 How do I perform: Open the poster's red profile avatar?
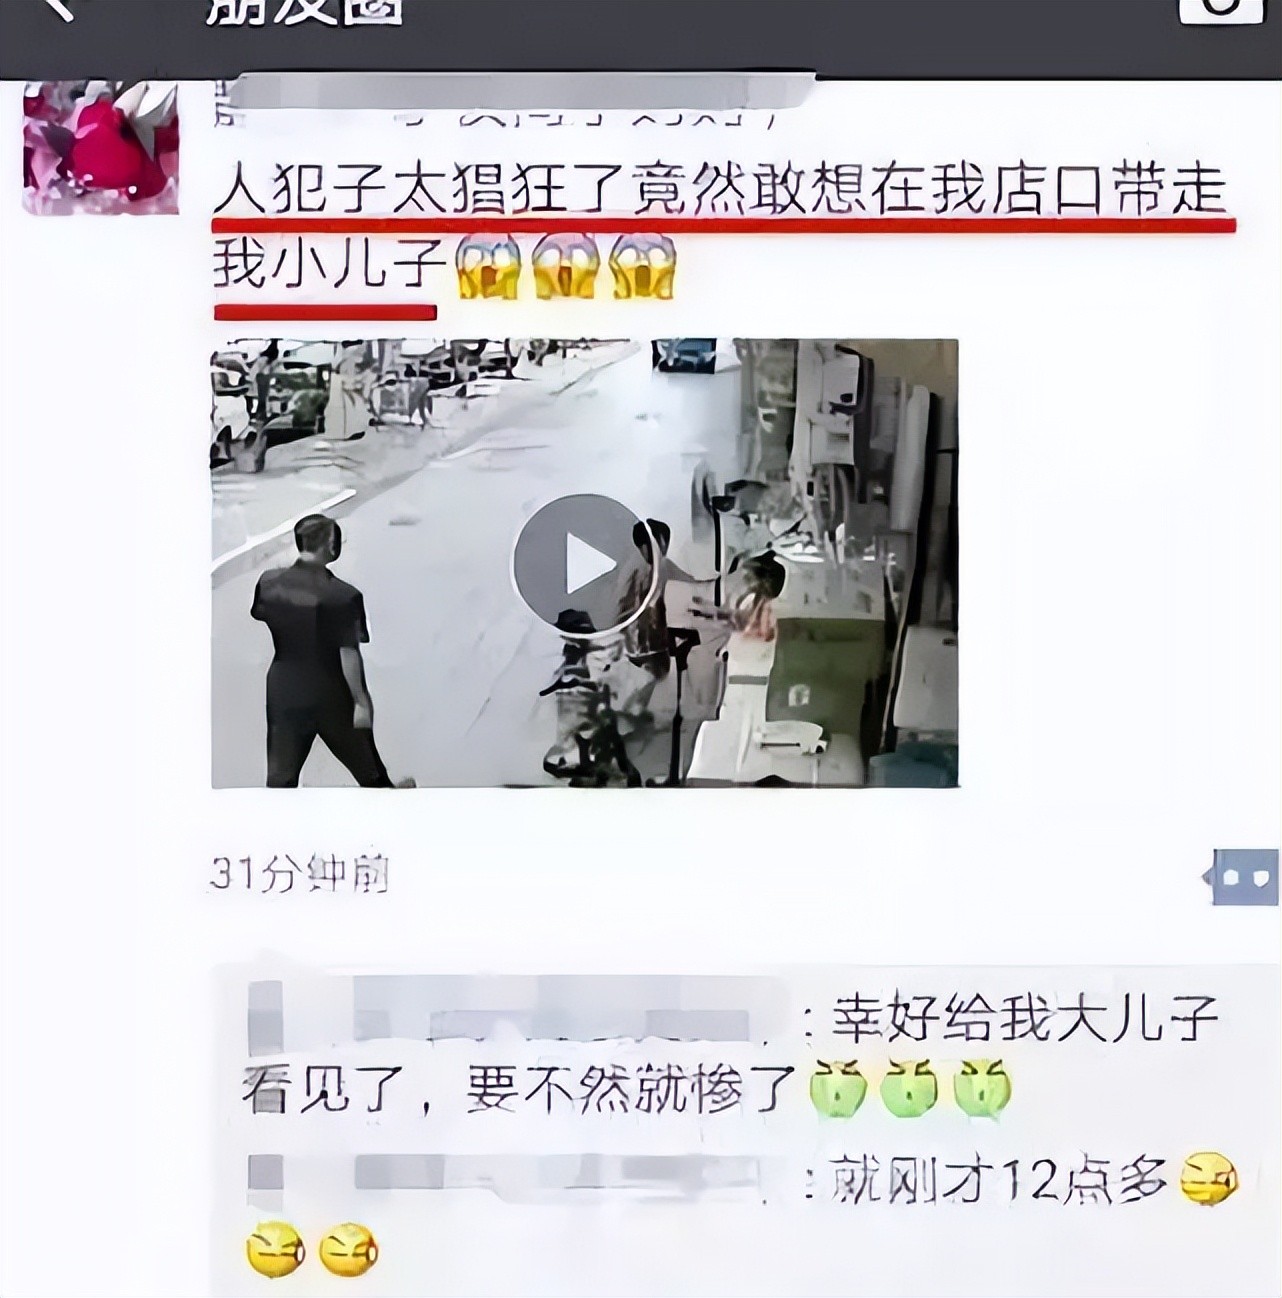pos(101,149)
